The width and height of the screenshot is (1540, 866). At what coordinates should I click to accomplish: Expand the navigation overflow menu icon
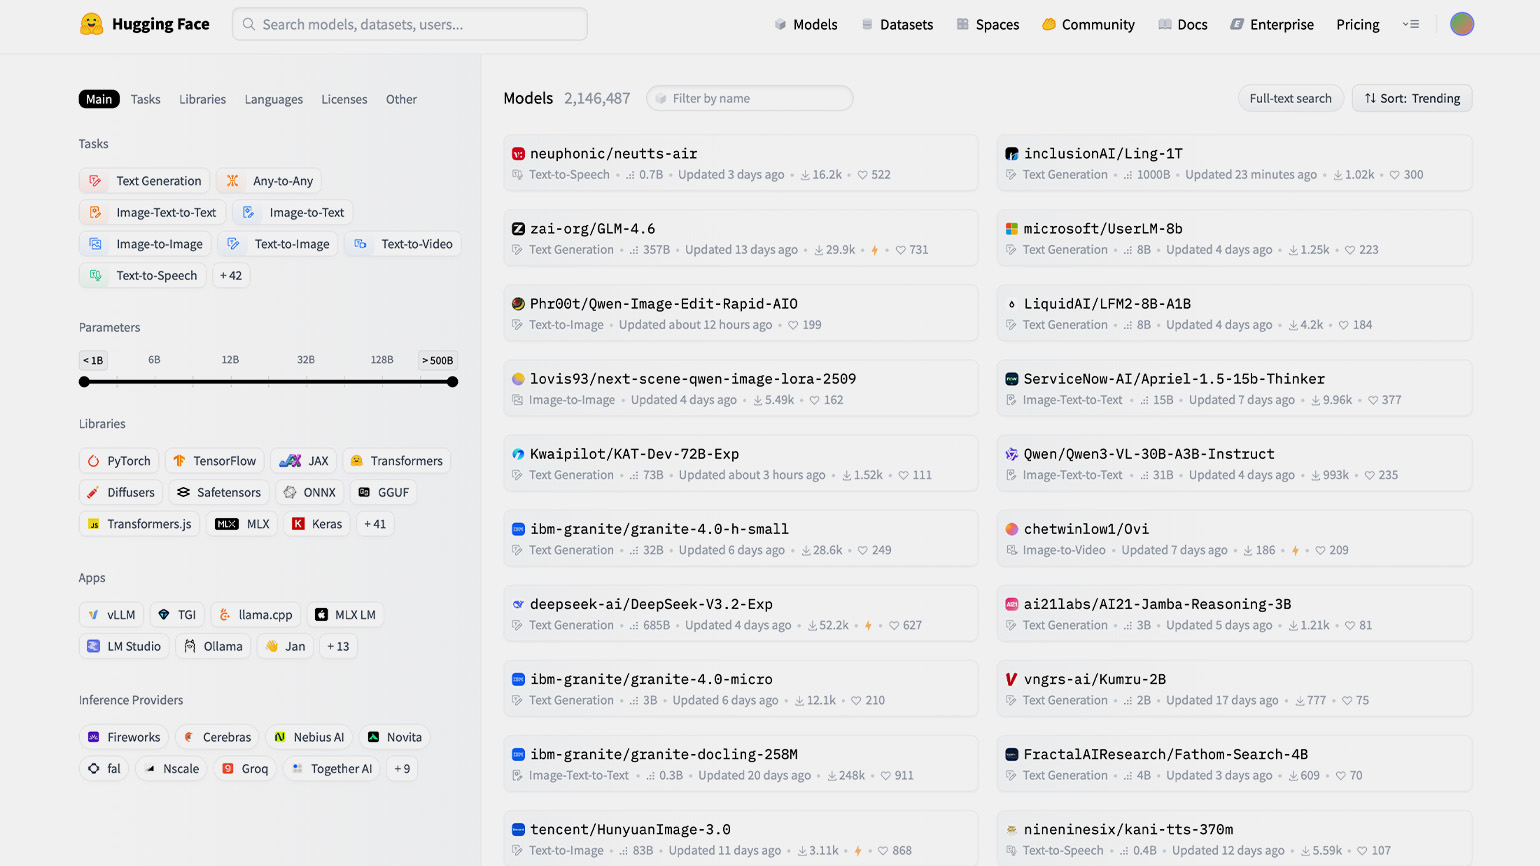click(x=1411, y=24)
